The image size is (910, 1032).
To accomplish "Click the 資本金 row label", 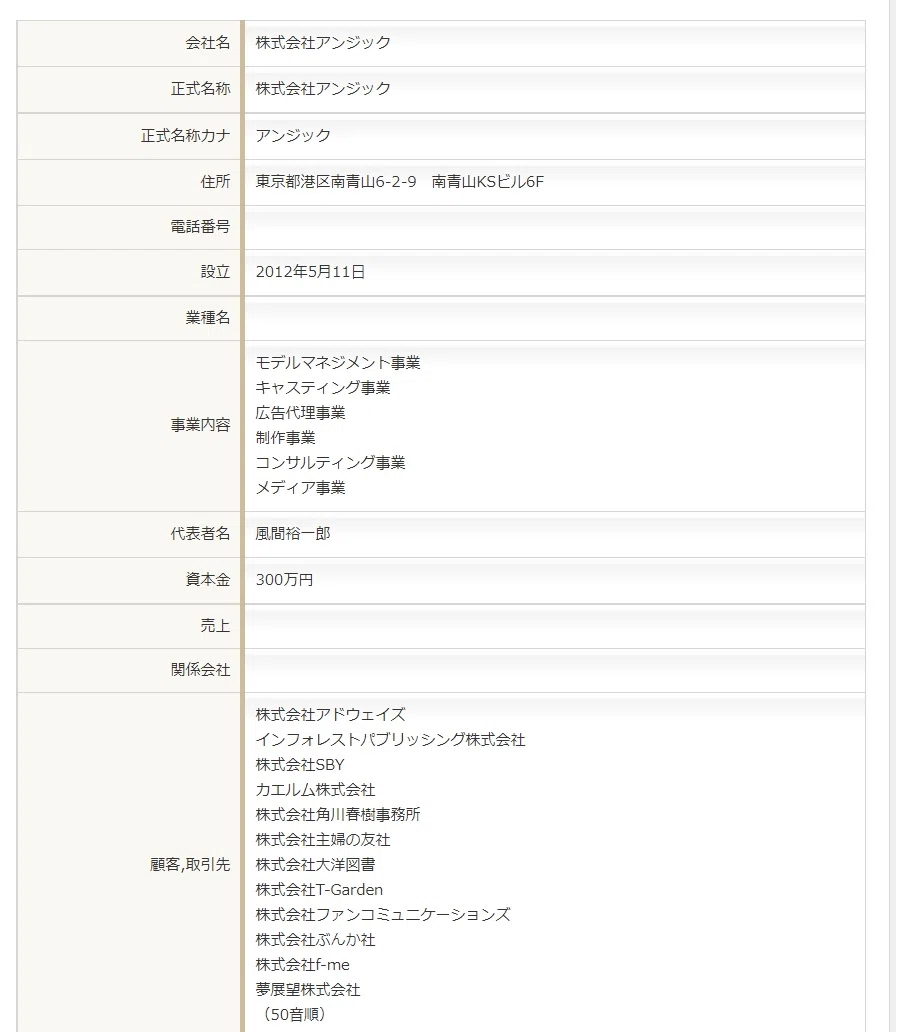I will click(x=208, y=580).
